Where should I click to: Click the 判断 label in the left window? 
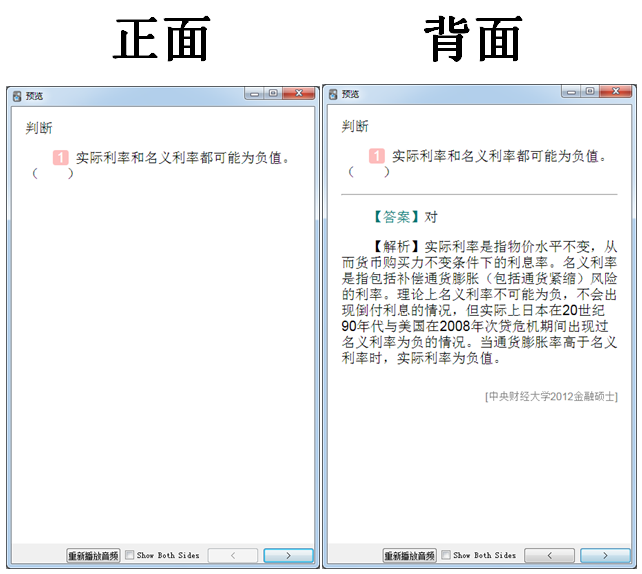pos(39,128)
